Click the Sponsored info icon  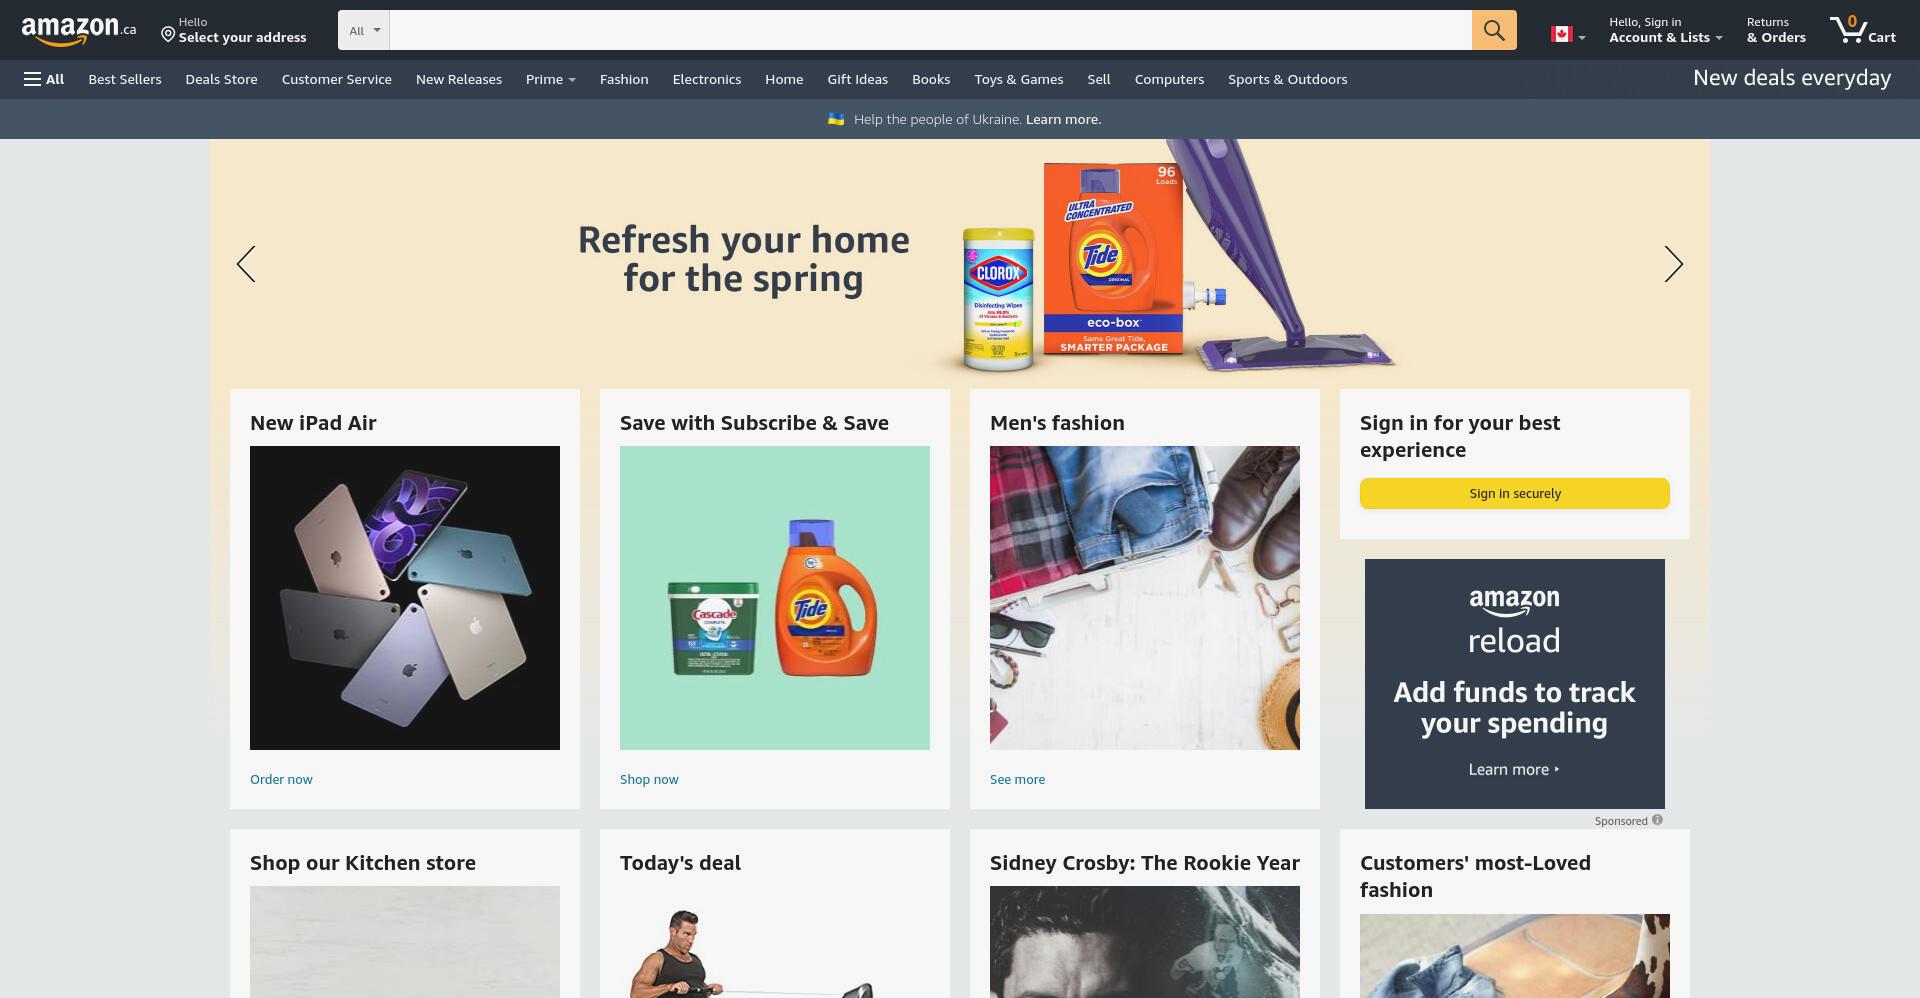click(1657, 820)
